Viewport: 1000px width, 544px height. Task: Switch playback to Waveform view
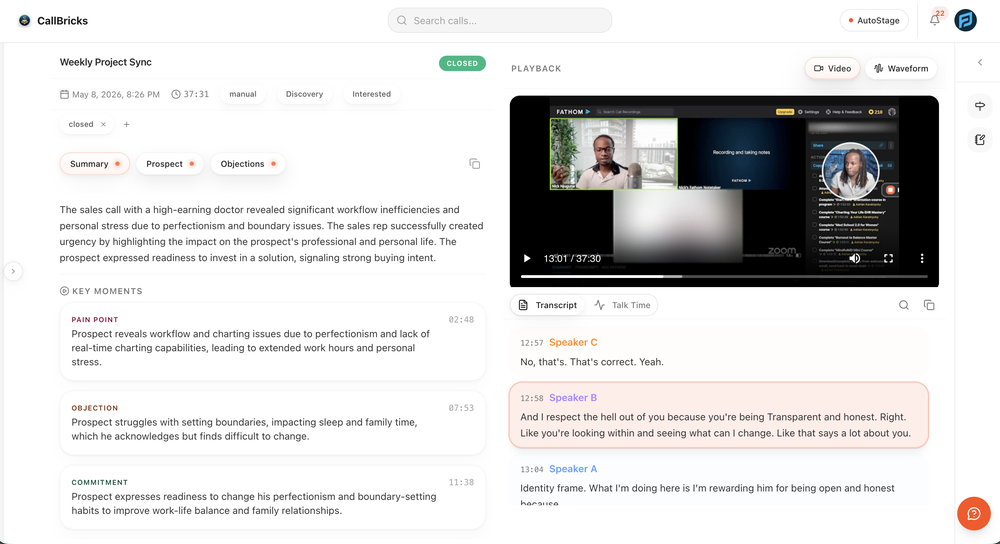(901, 68)
